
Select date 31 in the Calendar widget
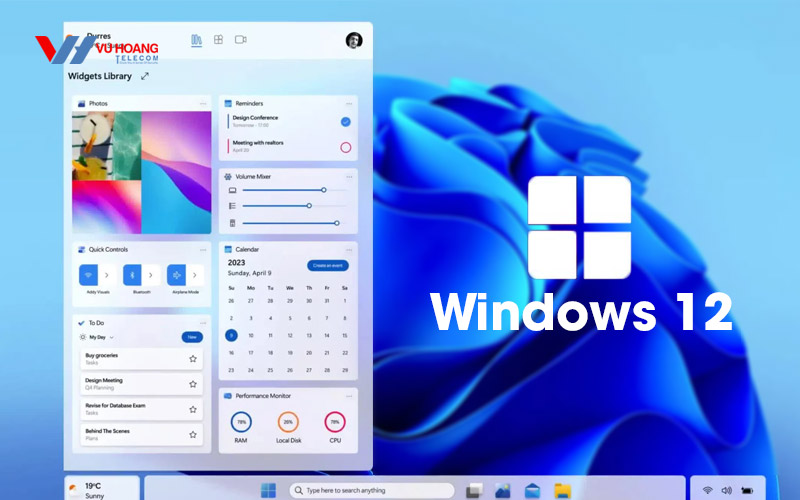[327, 301]
